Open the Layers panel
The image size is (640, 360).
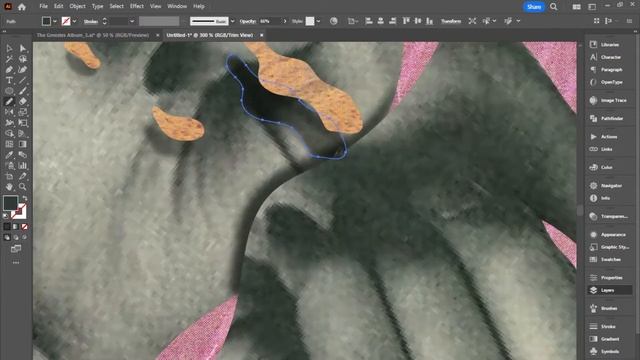(610, 290)
